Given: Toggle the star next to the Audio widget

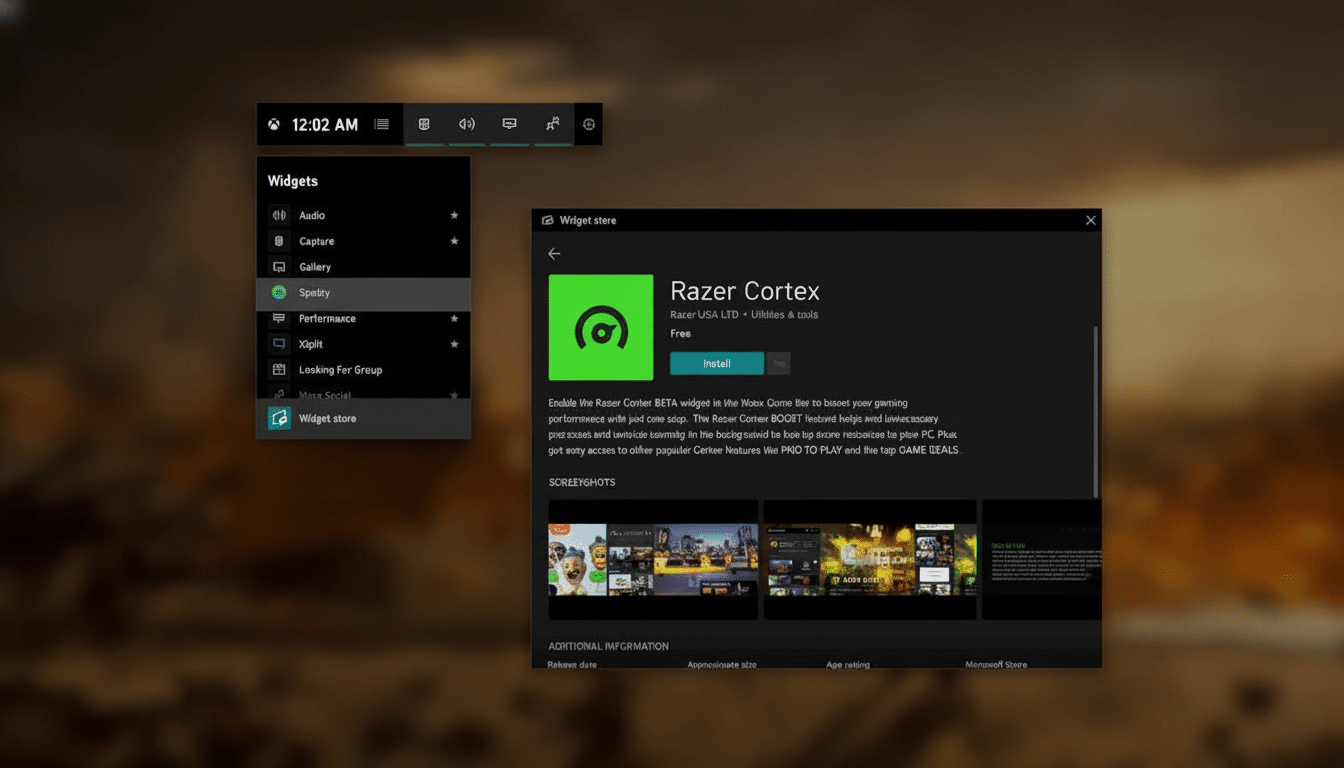Looking at the screenshot, I should pos(452,215).
